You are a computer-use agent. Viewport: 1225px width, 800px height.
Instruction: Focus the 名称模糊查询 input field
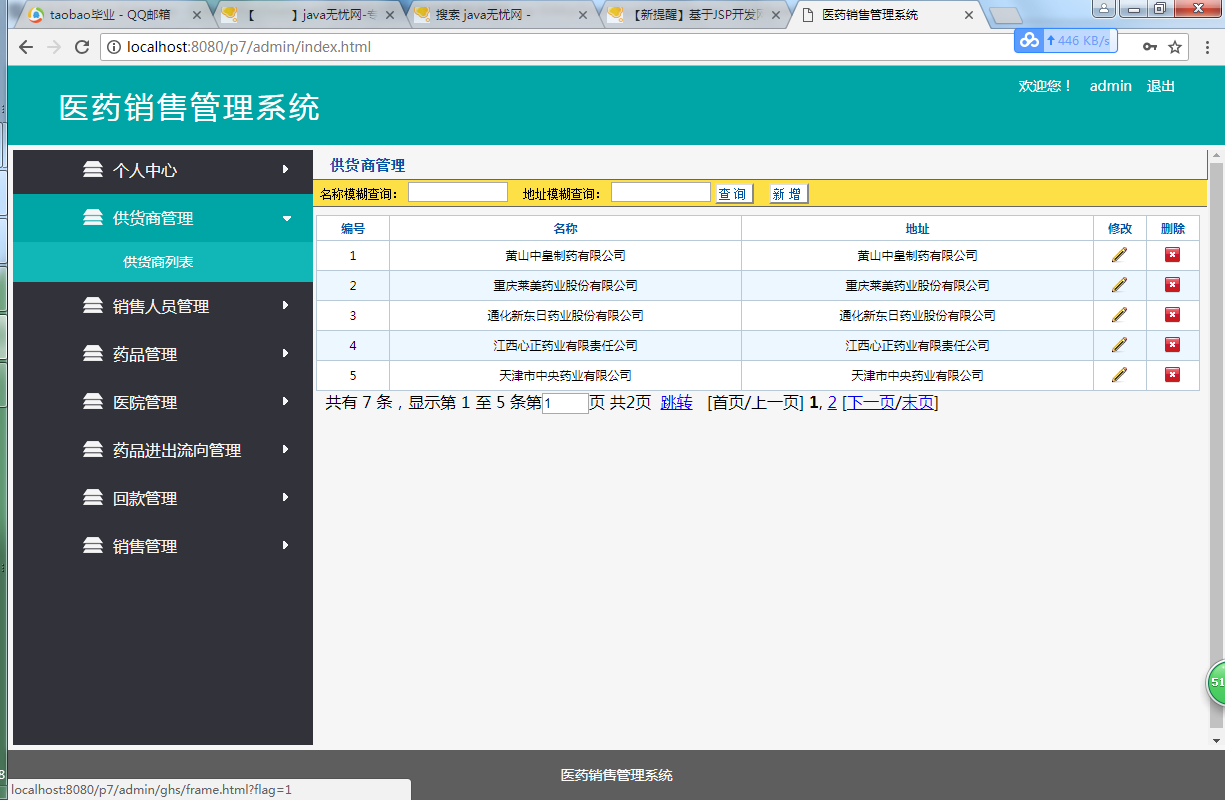pos(458,192)
